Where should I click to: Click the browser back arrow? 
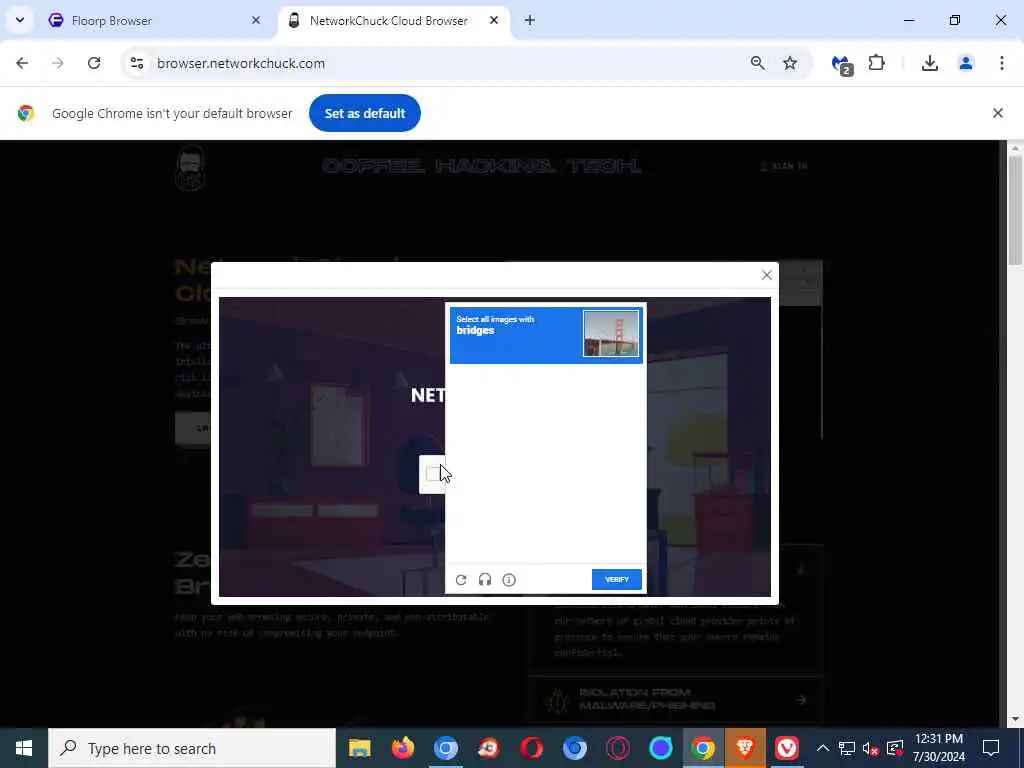tap(22, 63)
